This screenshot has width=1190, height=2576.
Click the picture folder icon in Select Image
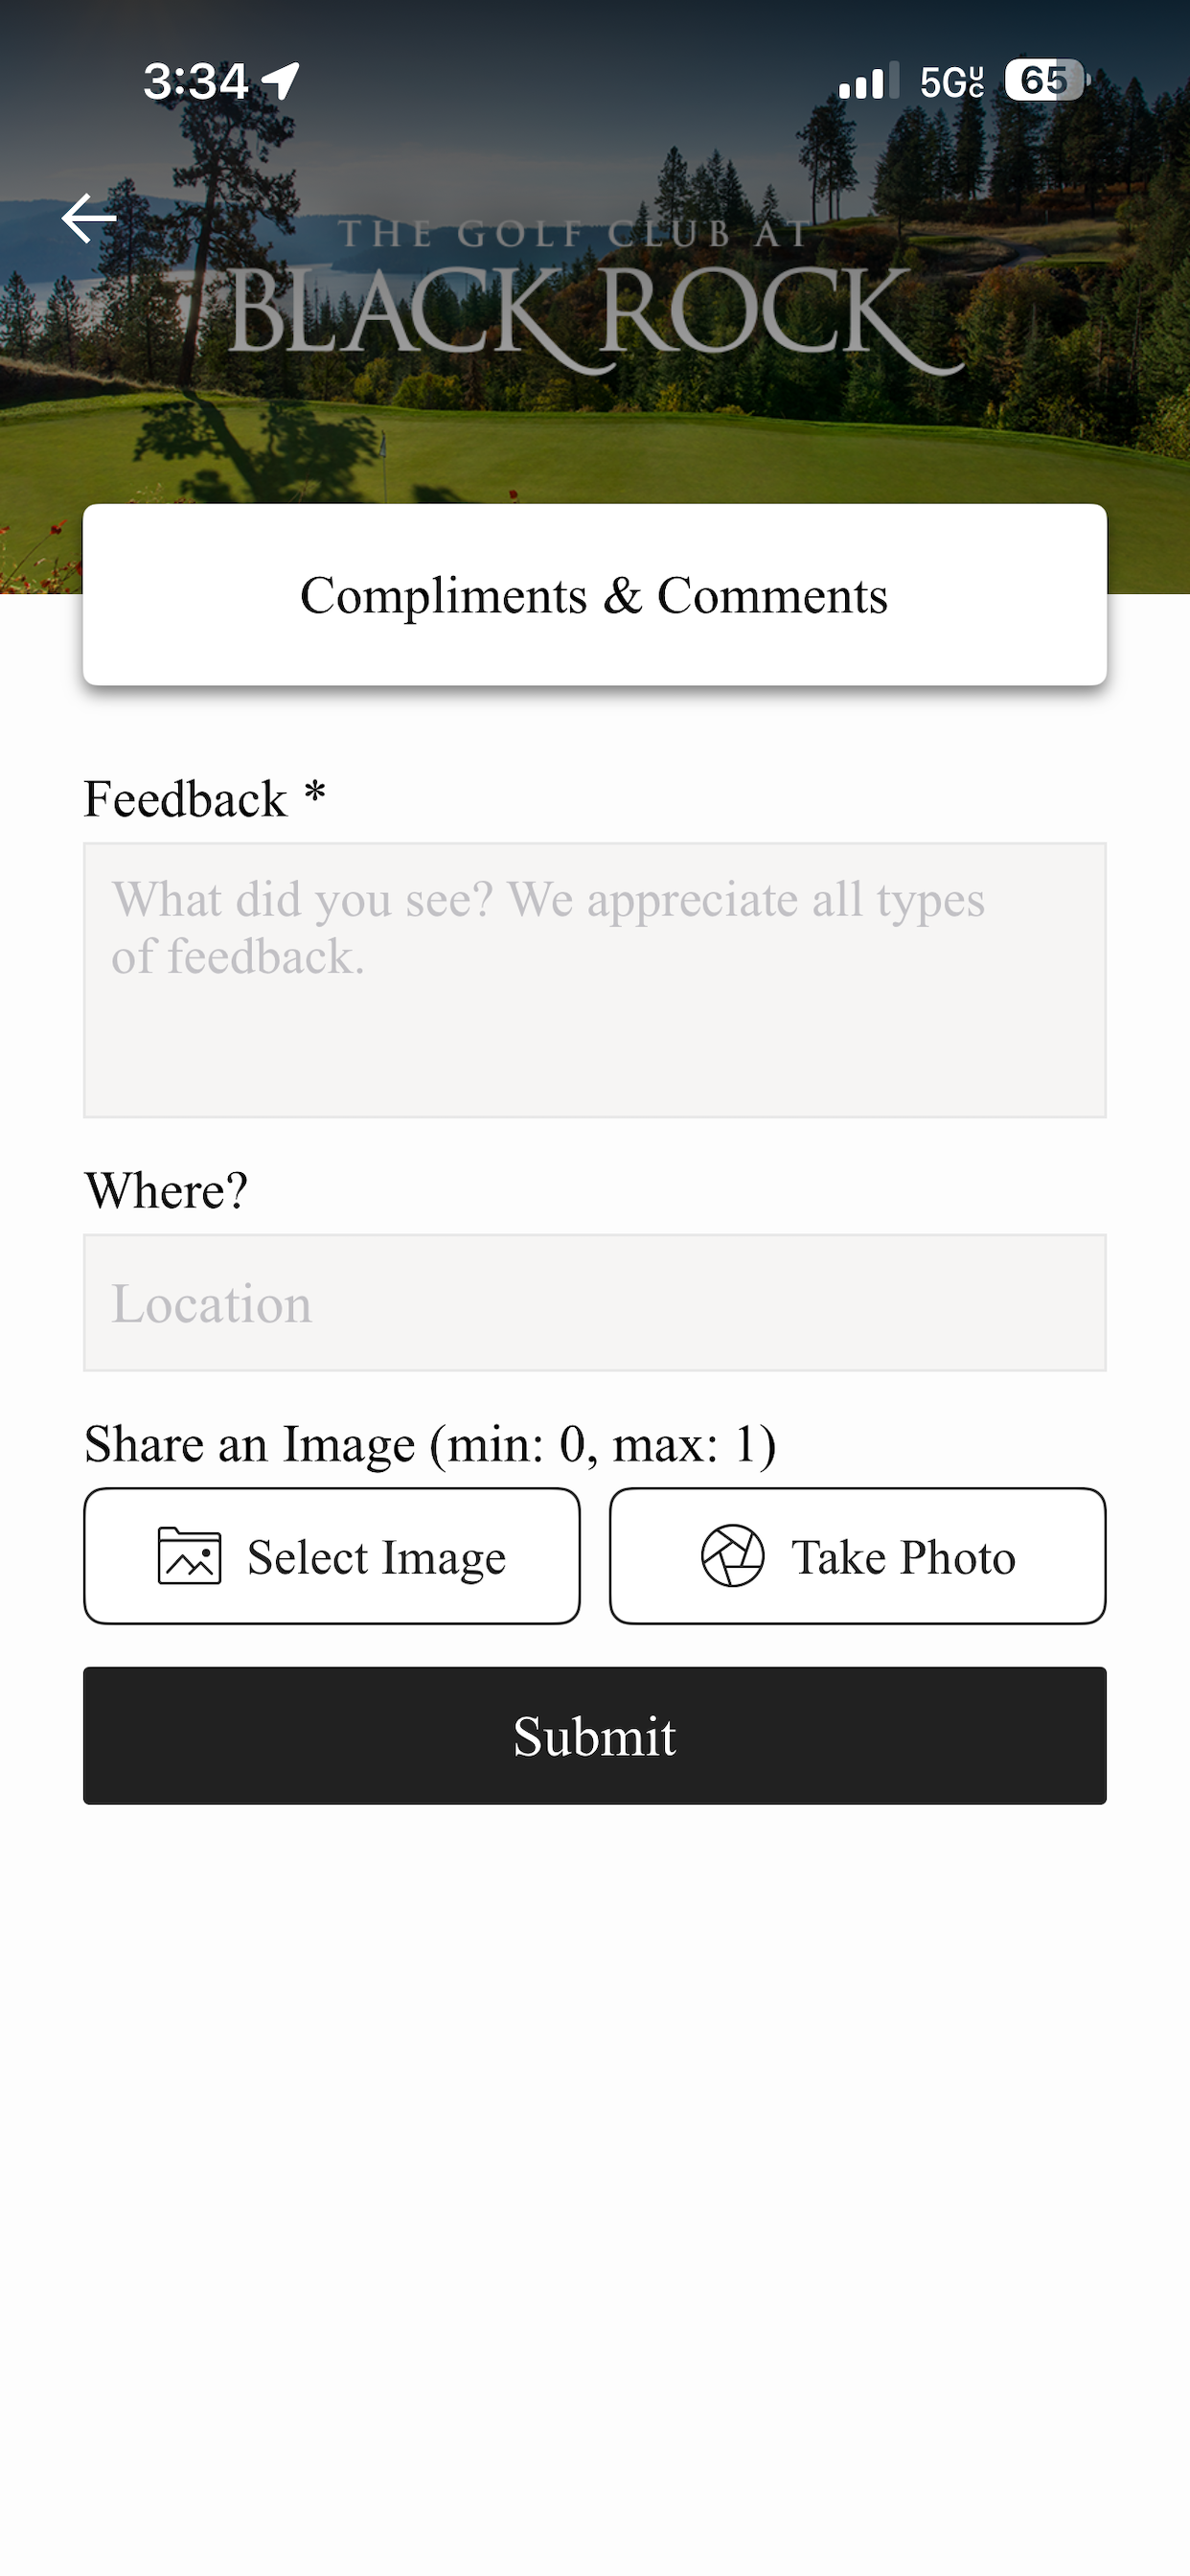click(x=189, y=1556)
